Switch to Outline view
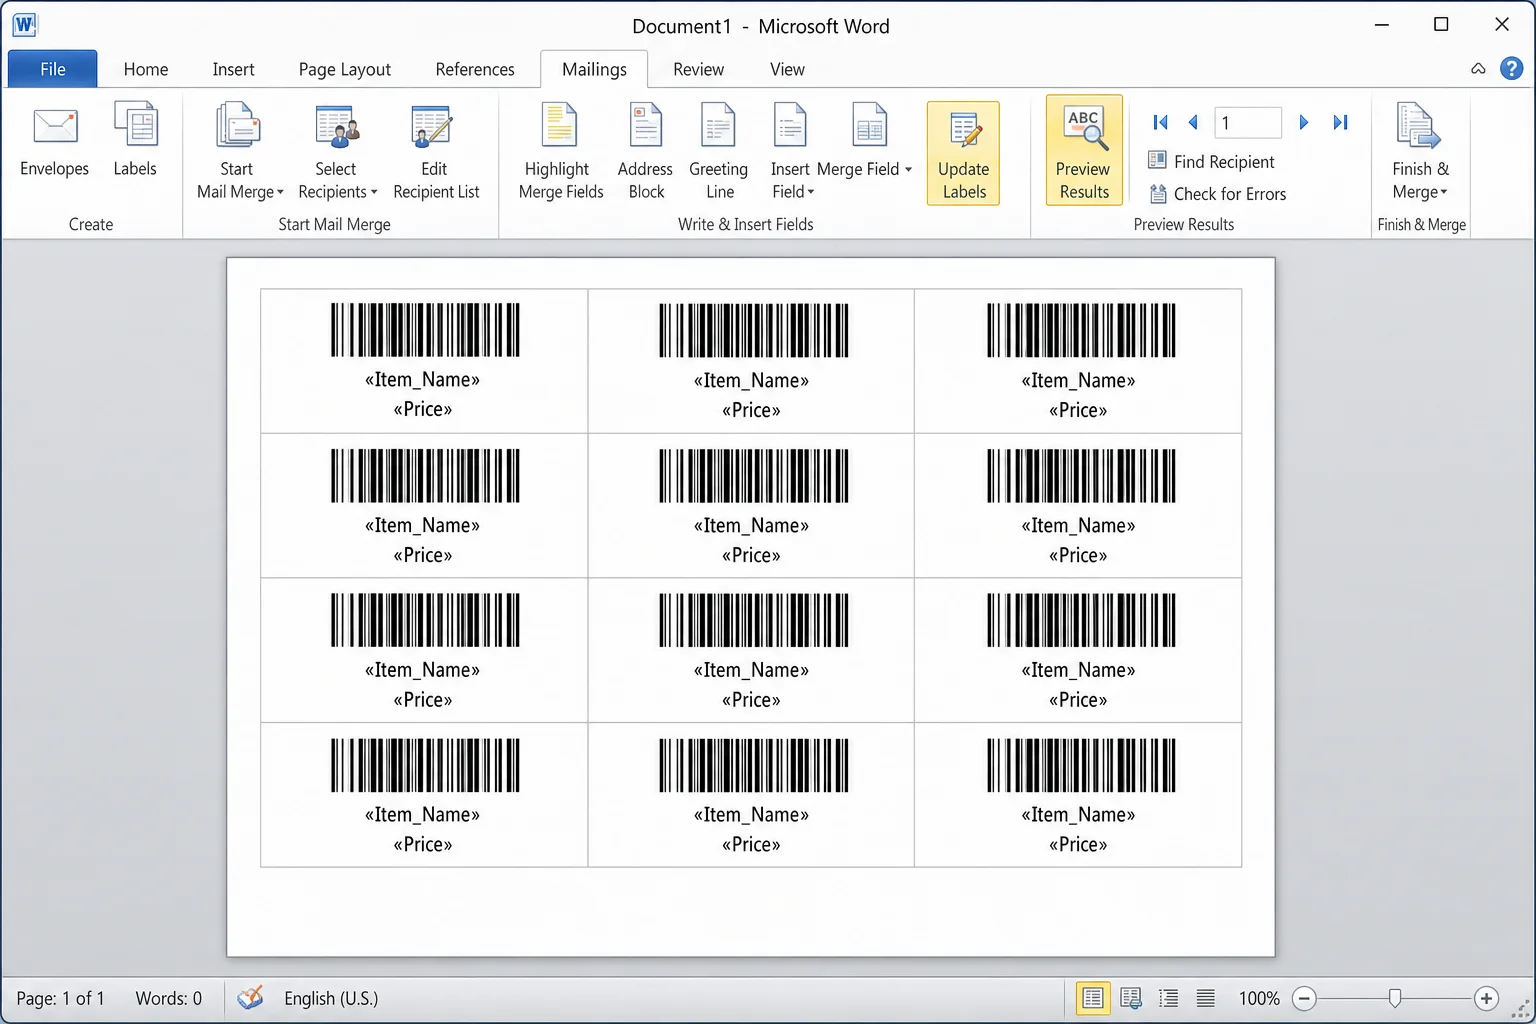The image size is (1536, 1024). [1168, 998]
